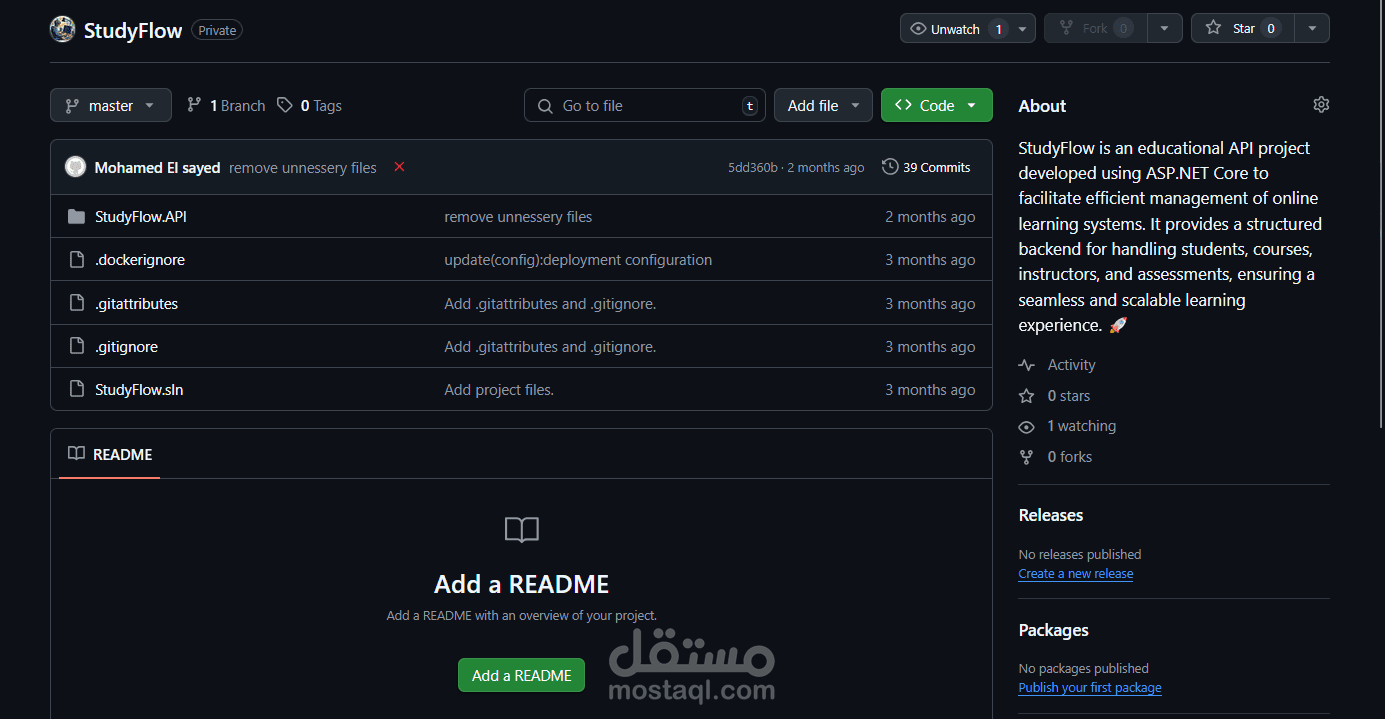
Task: Open commit hash 5dd360b
Action: (x=752, y=167)
